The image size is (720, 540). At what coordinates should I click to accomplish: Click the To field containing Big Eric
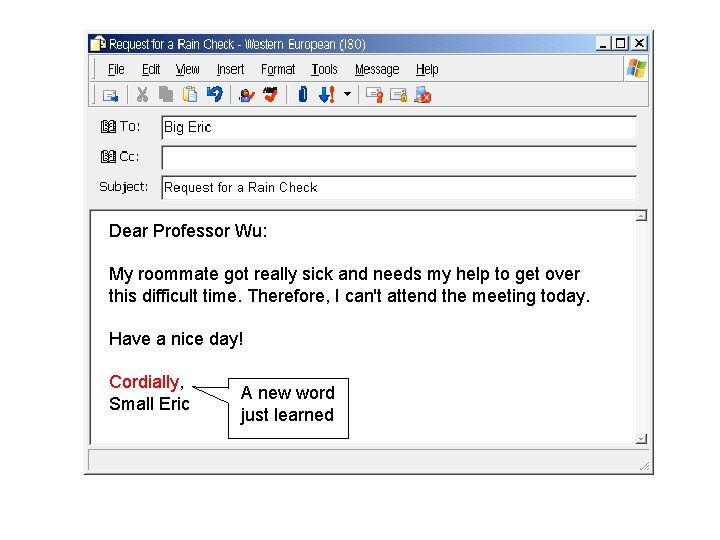[399, 127]
